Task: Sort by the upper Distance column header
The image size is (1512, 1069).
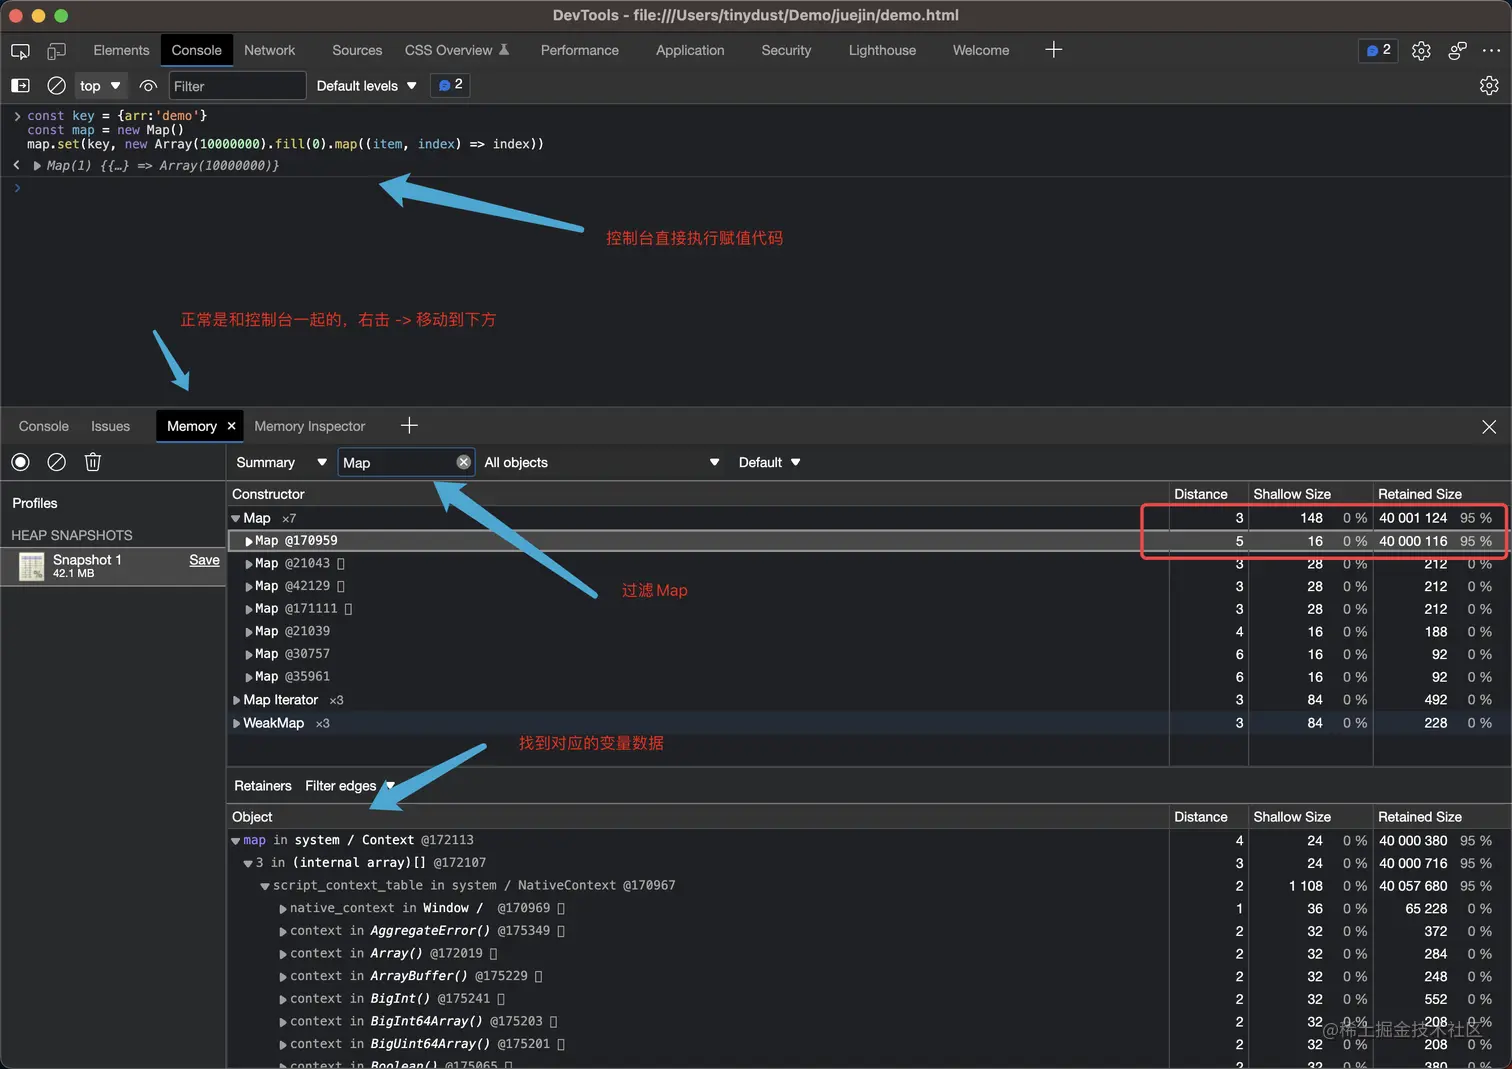Action: 1208,494
